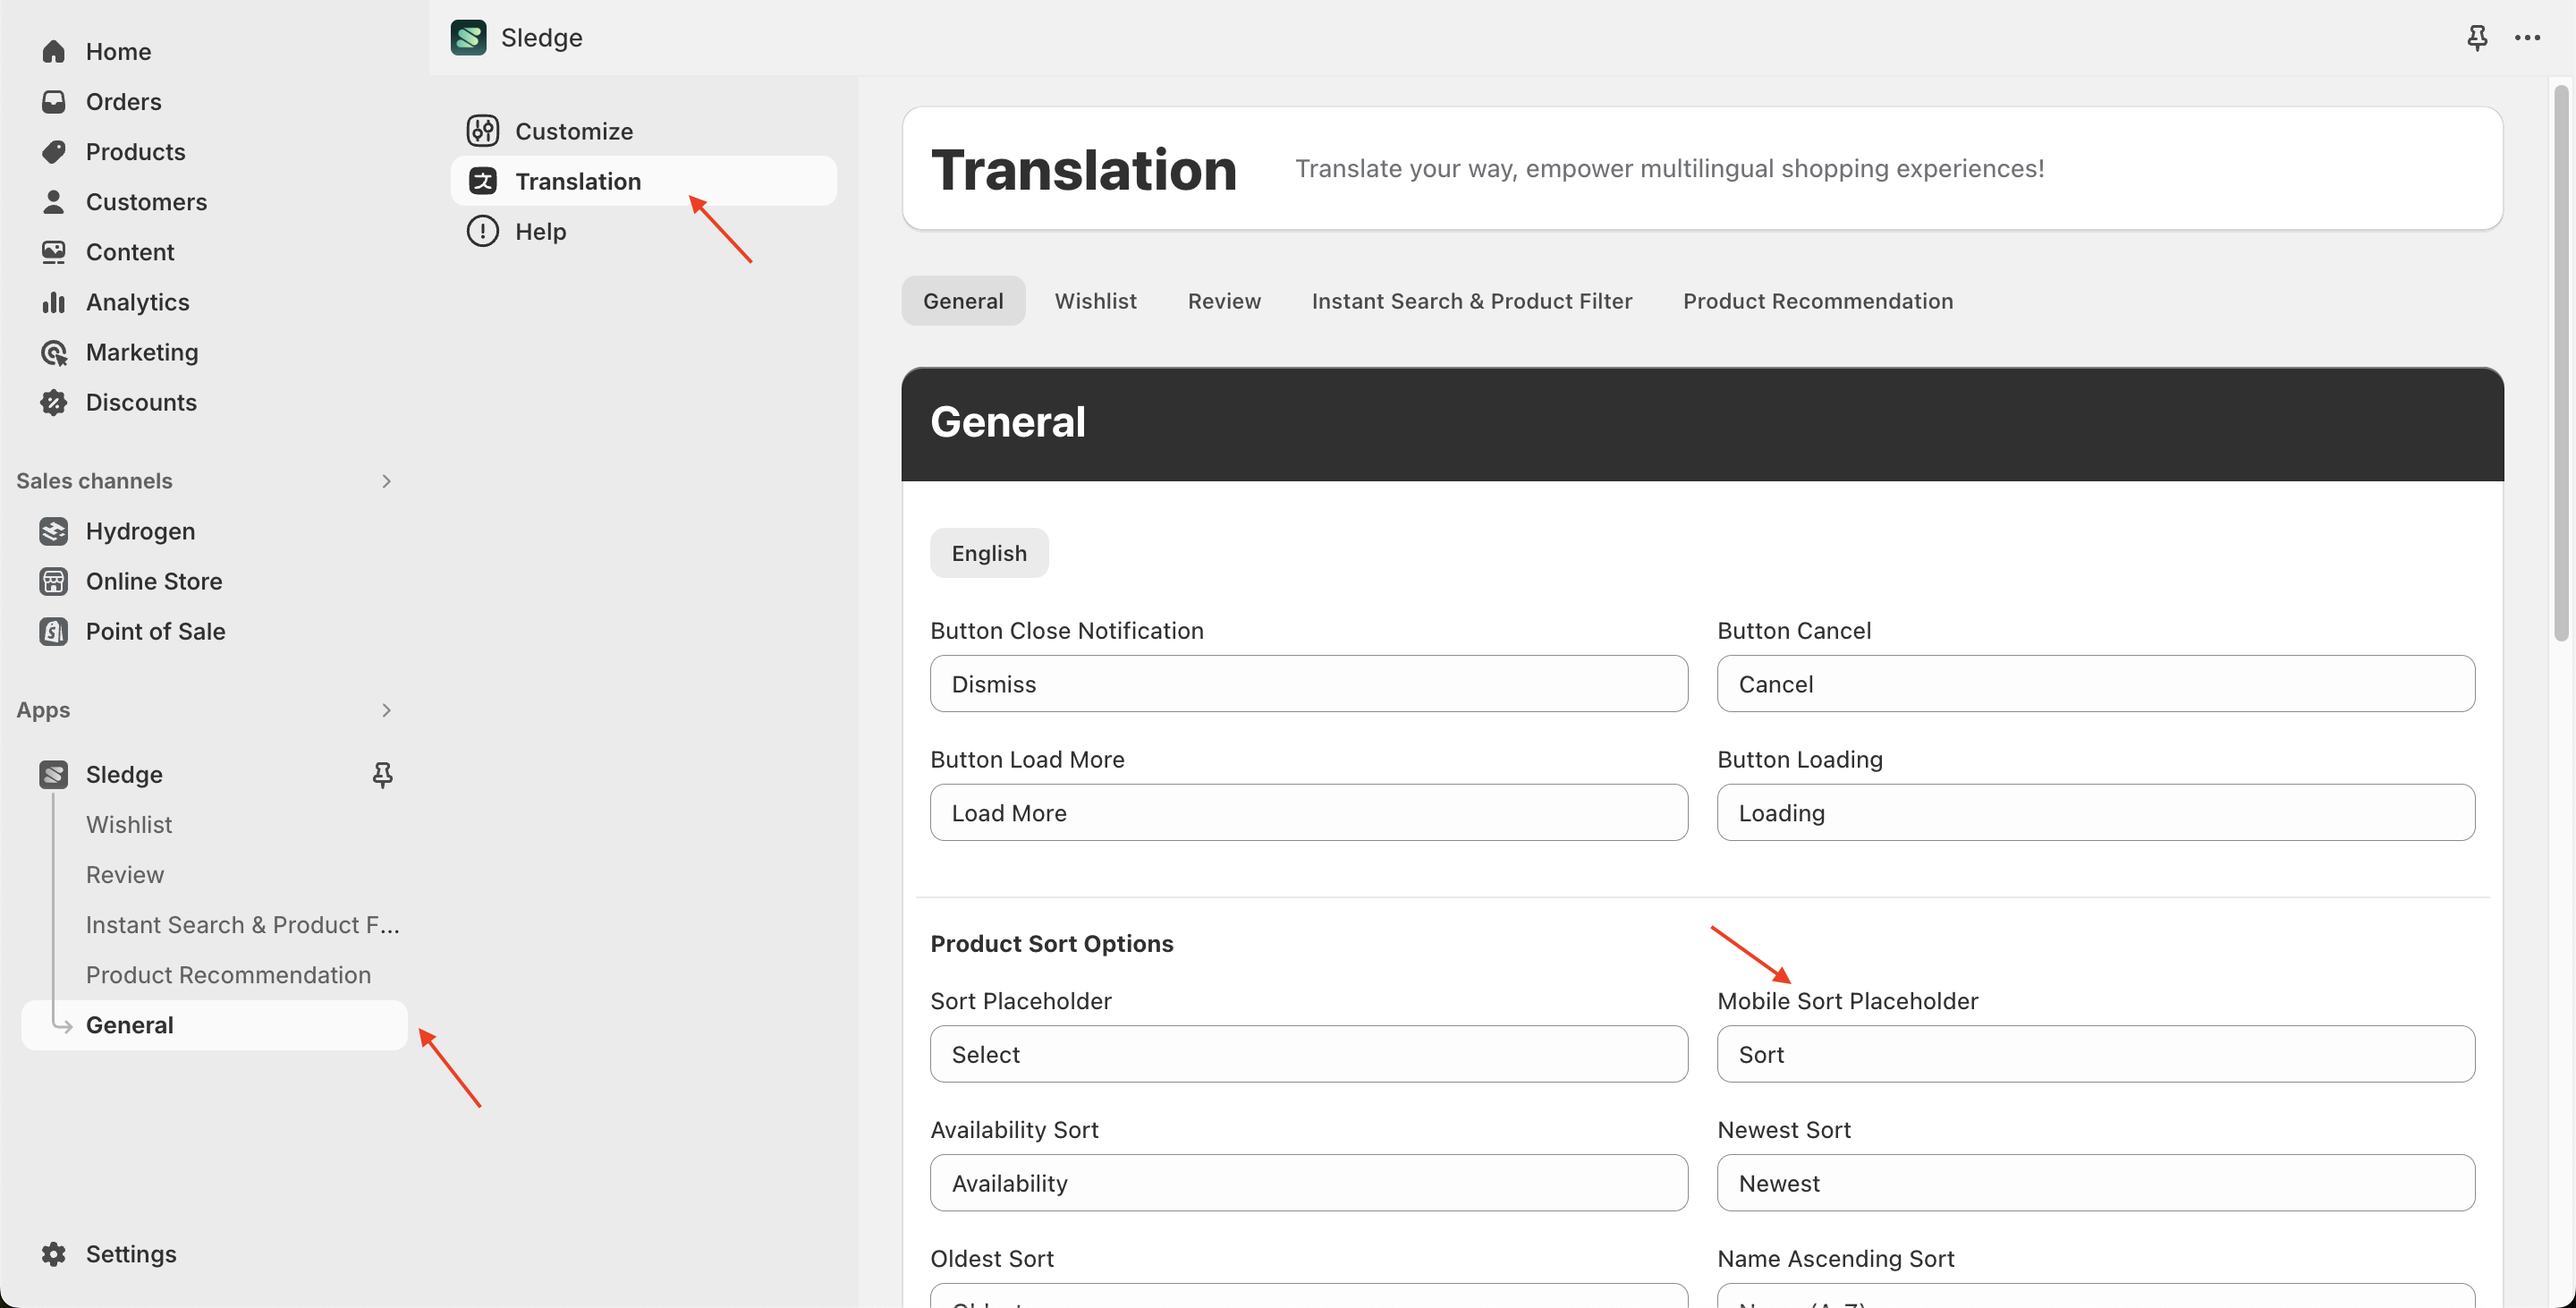Click the Discounts badge icon

click(54, 402)
